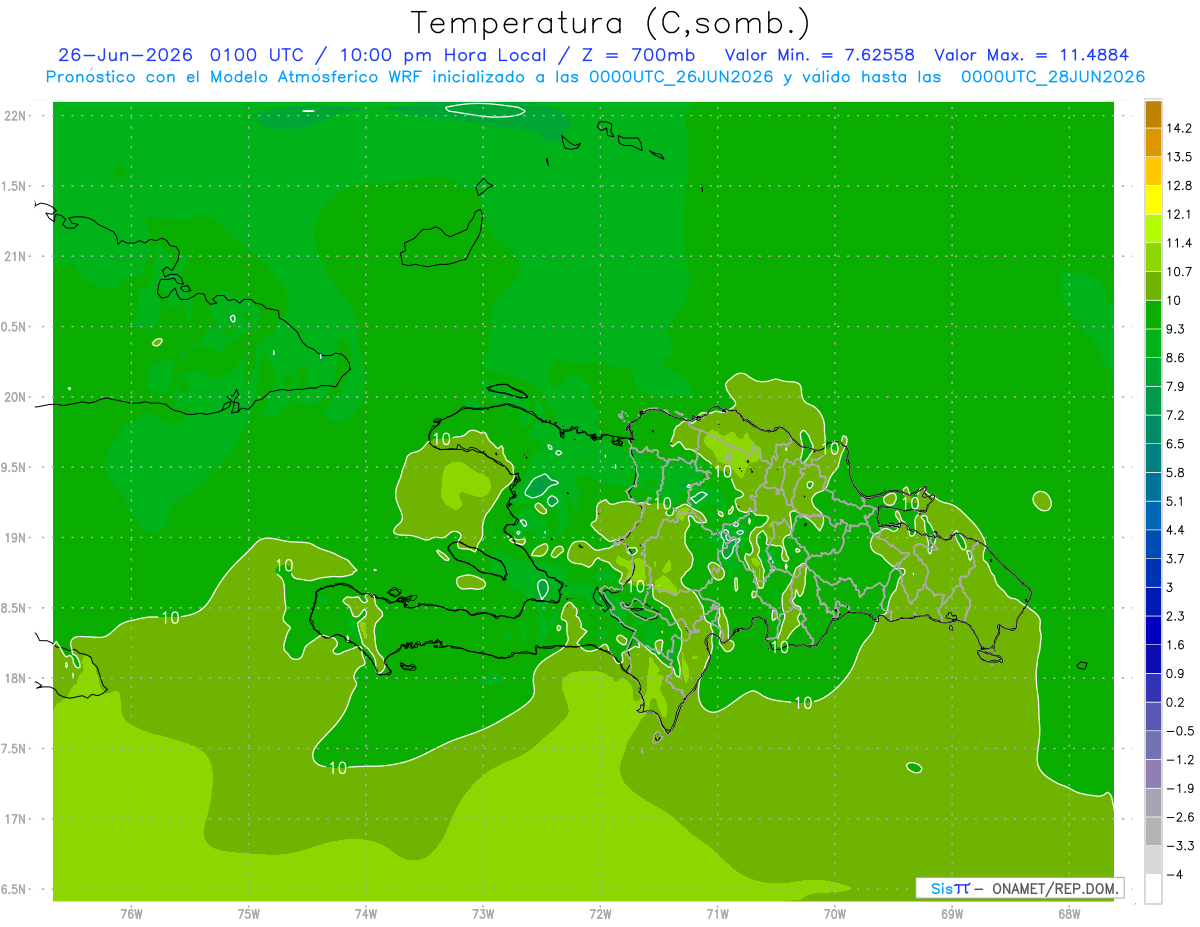Pick the yellow swatch between 12.8 and 12.1
1200x927 pixels.
click(x=1153, y=200)
